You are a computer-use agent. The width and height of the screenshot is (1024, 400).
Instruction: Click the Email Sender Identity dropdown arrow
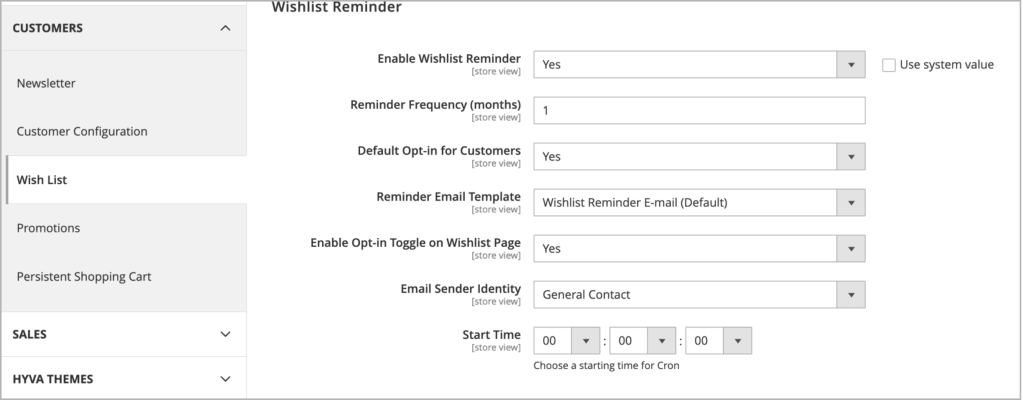pos(851,295)
